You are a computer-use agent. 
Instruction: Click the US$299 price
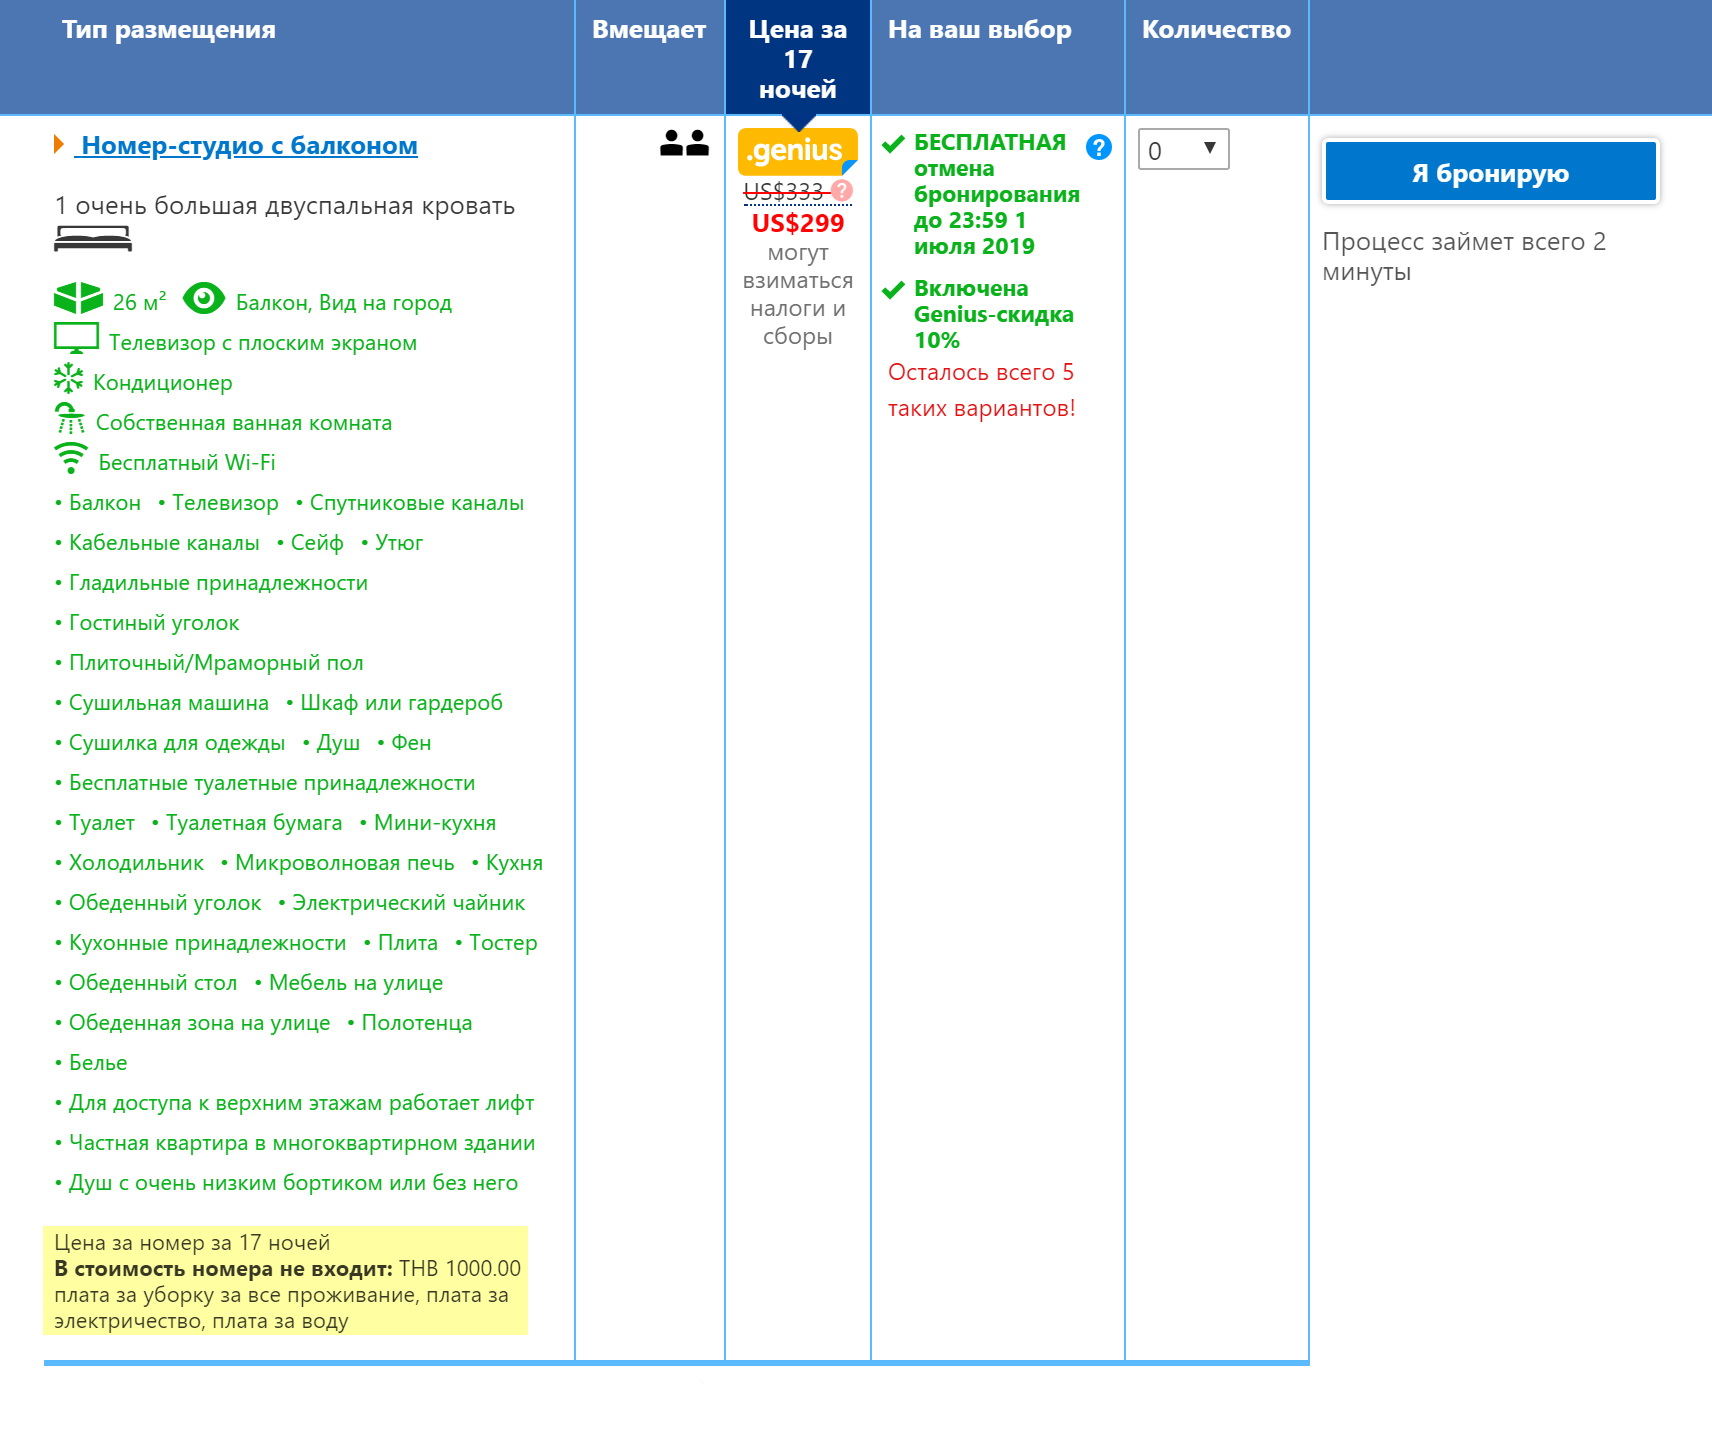coord(798,223)
